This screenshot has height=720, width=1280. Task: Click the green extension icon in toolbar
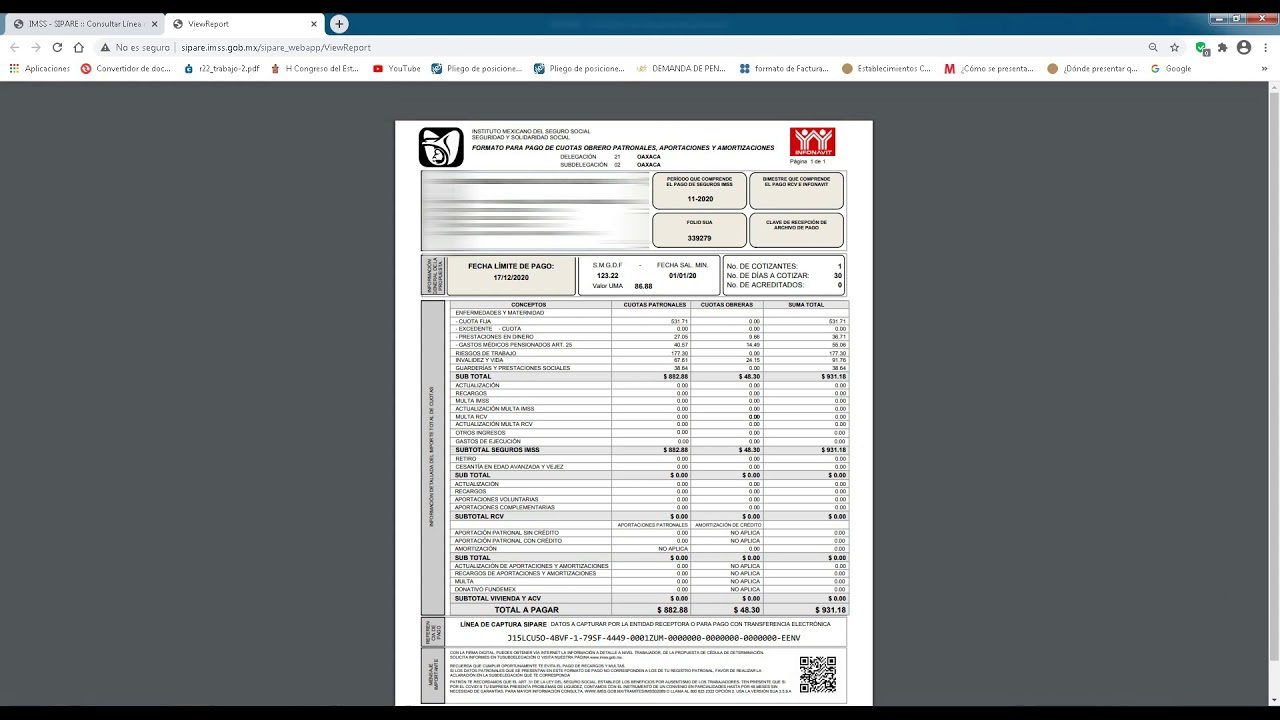point(1201,47)
